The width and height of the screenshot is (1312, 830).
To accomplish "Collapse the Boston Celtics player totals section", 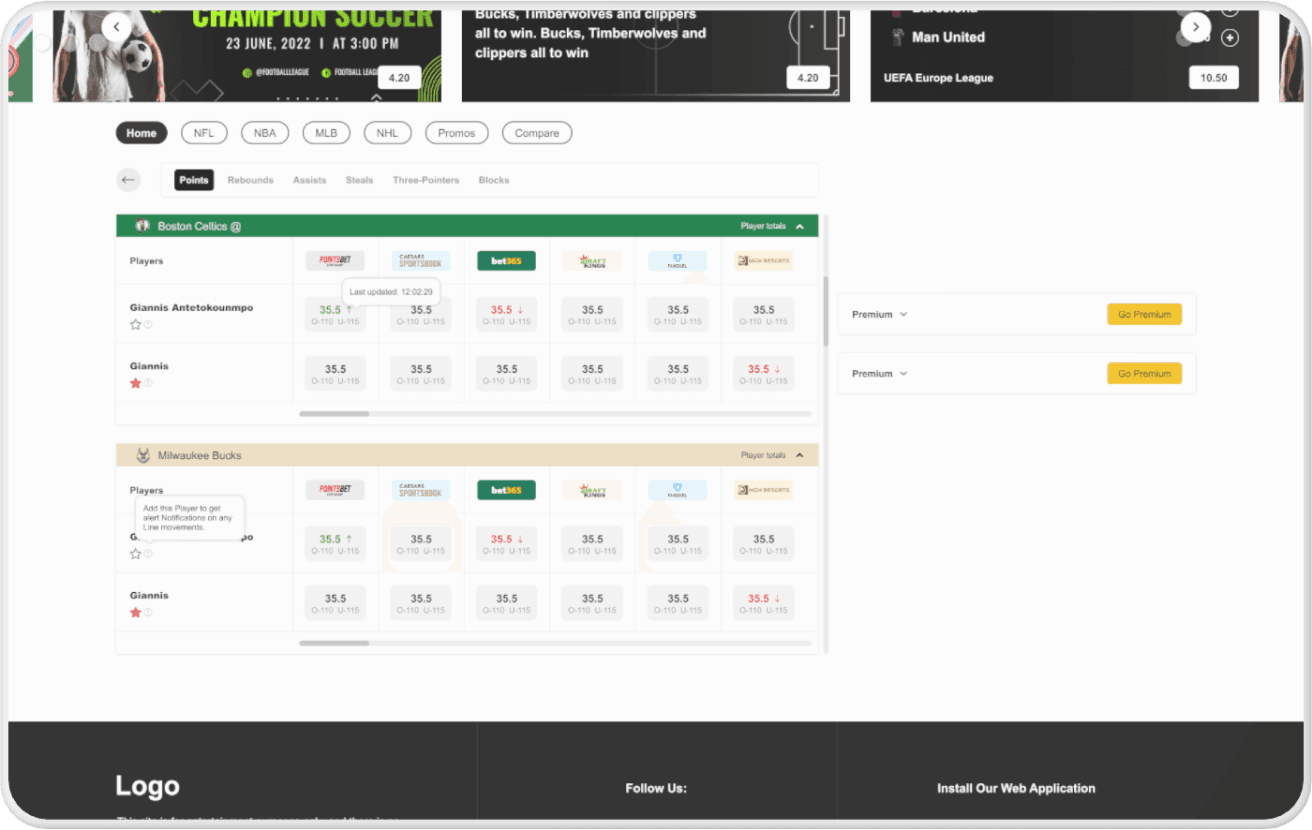I will pos(799,227).
